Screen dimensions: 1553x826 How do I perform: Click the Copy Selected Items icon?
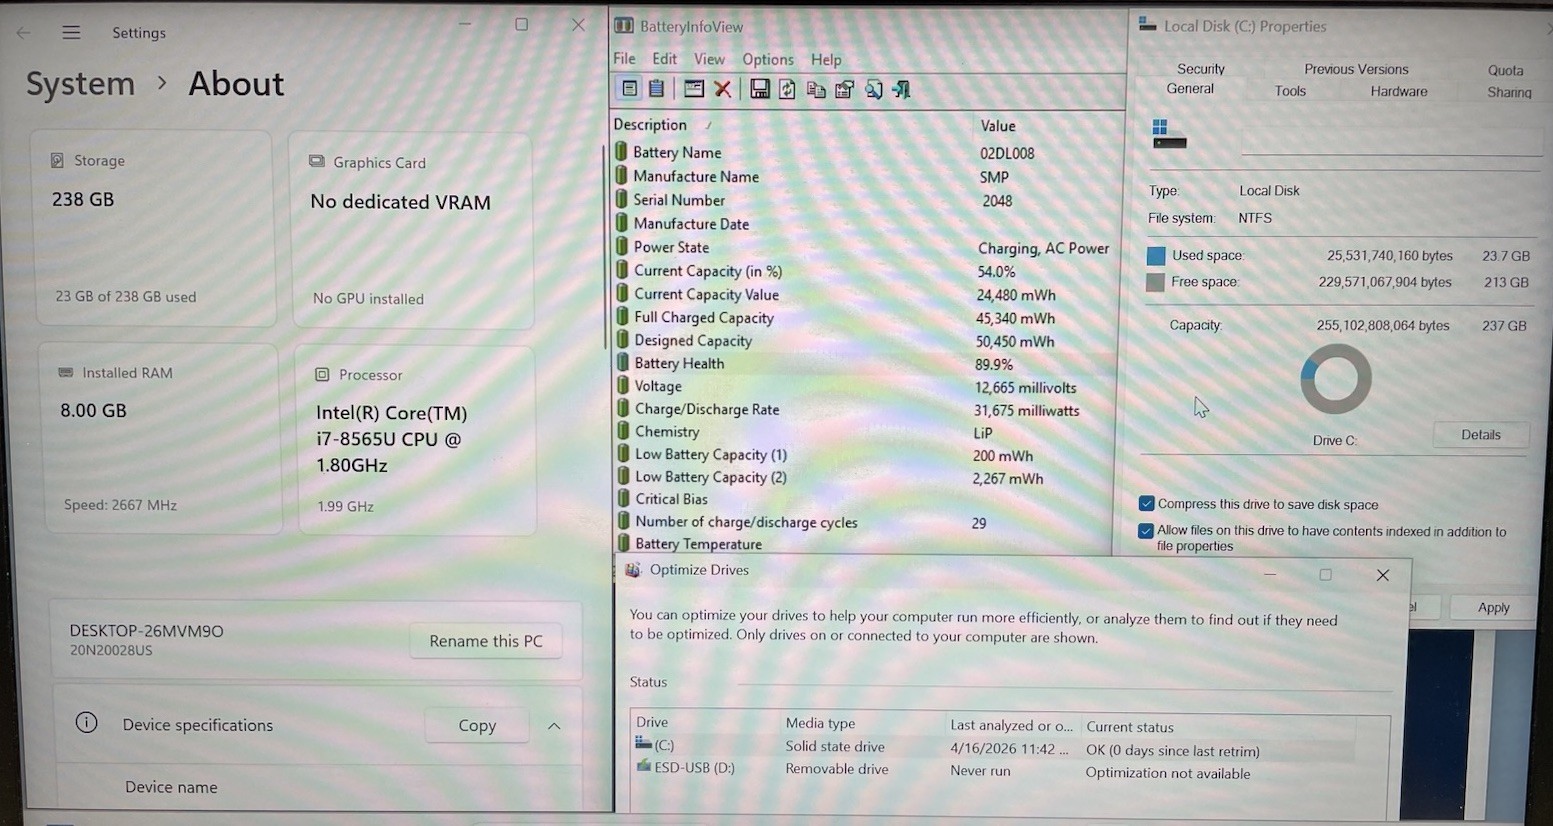816,90
